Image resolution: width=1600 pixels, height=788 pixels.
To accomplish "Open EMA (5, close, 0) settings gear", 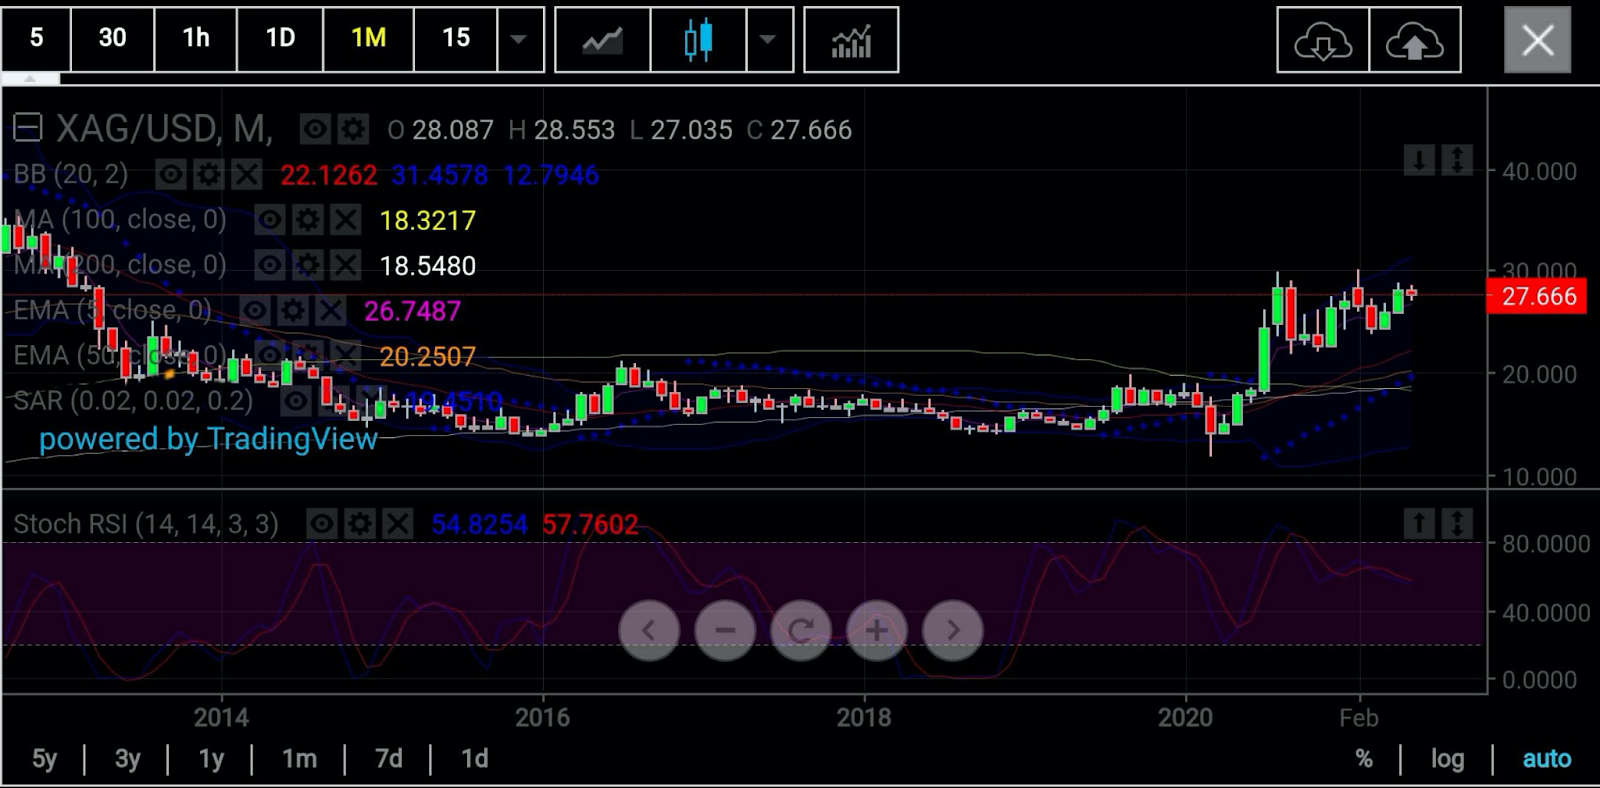I will [293, 310].
